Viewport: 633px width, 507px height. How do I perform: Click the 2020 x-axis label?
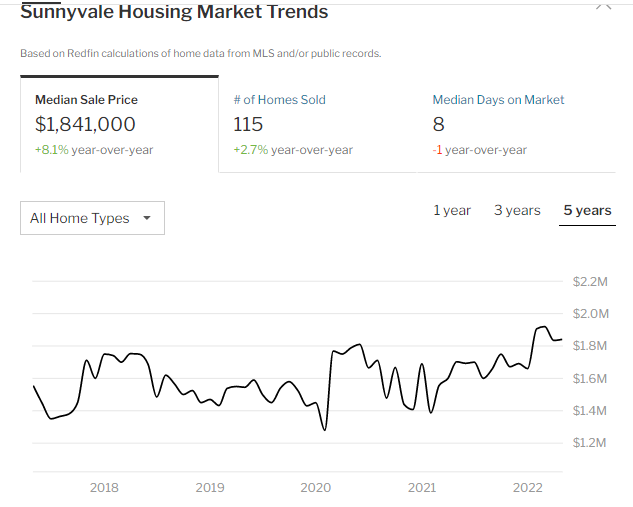click(x=316, y=488)
